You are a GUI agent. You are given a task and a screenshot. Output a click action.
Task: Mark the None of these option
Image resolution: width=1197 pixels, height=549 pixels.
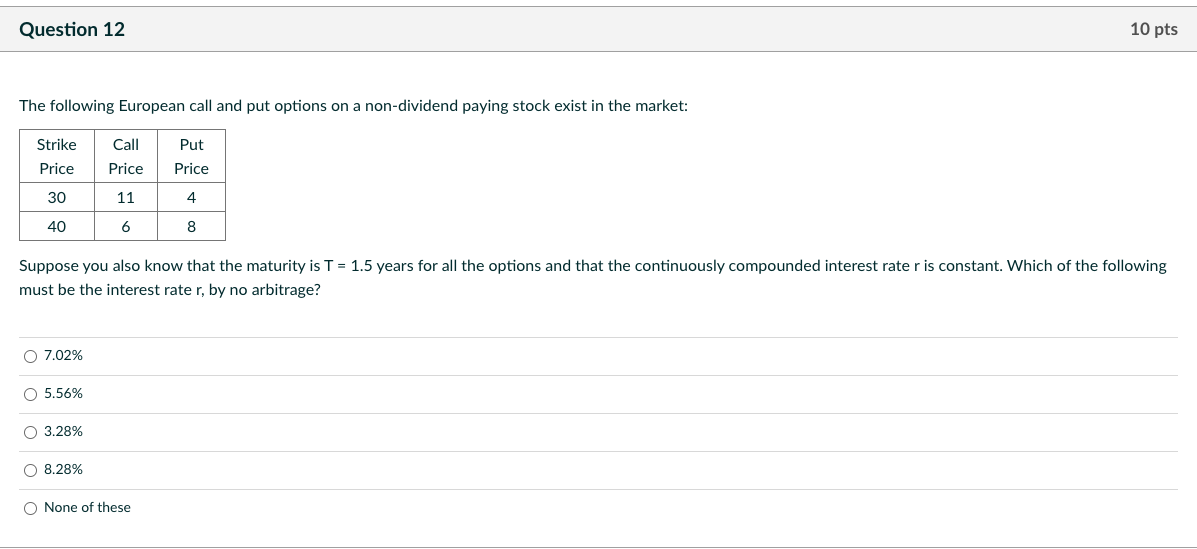point(31,509)
